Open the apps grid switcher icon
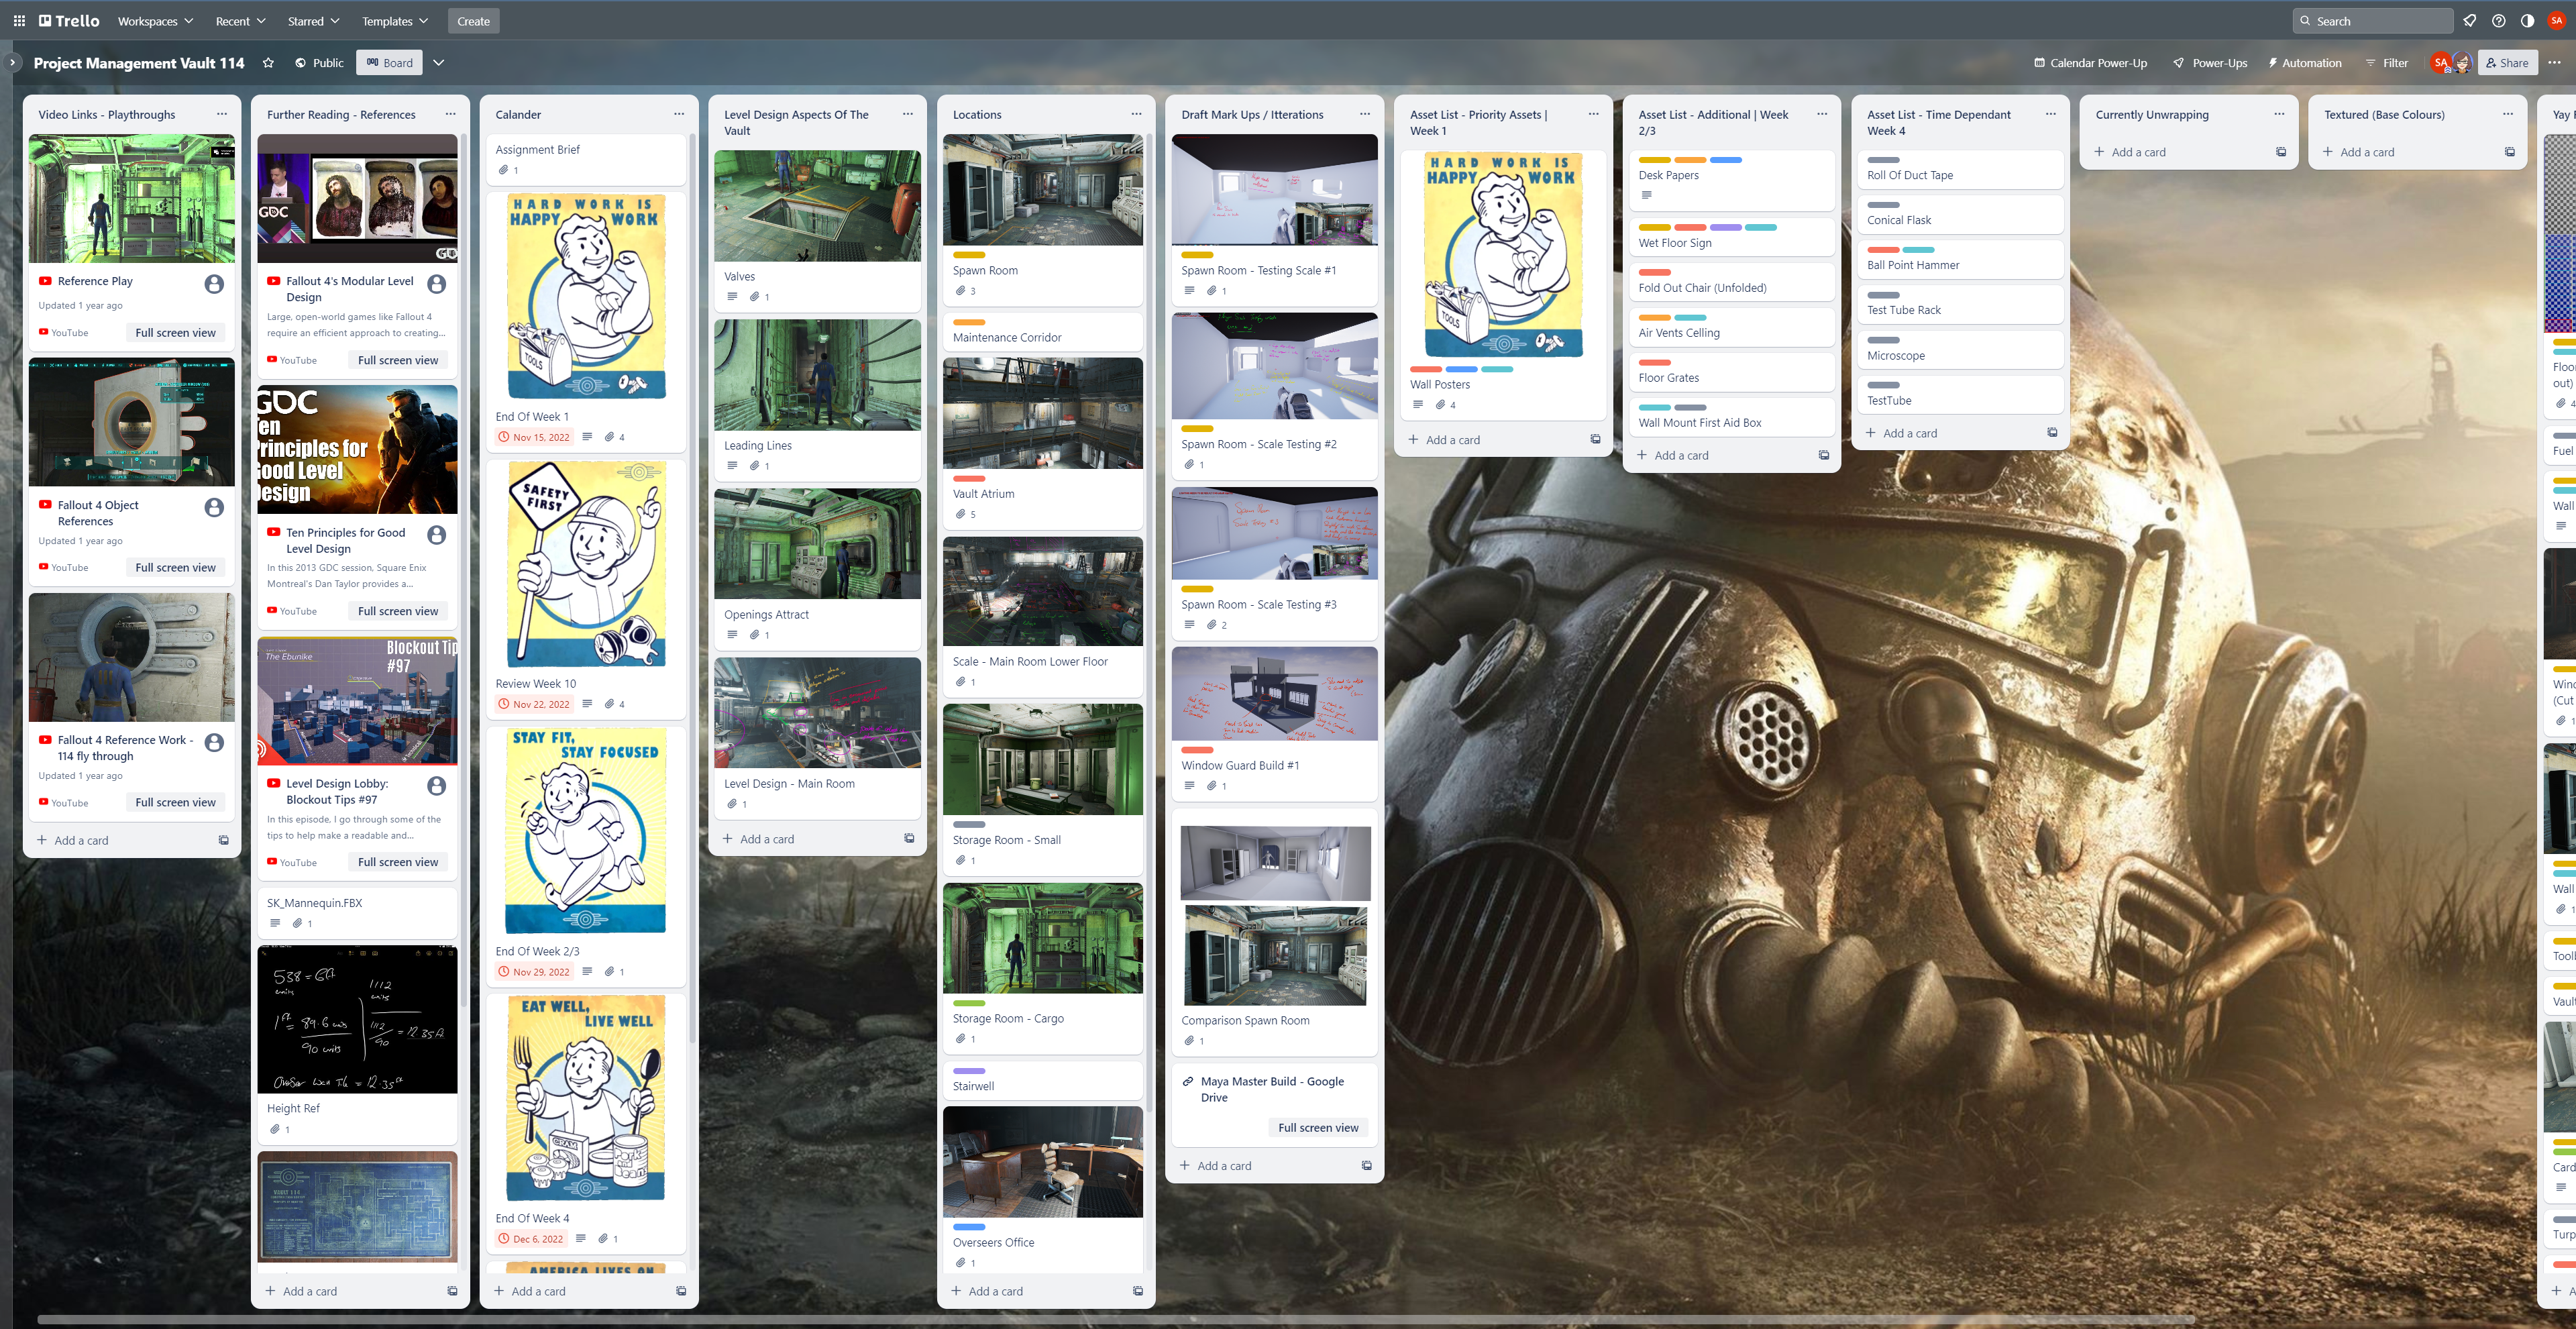 point(19,21)
